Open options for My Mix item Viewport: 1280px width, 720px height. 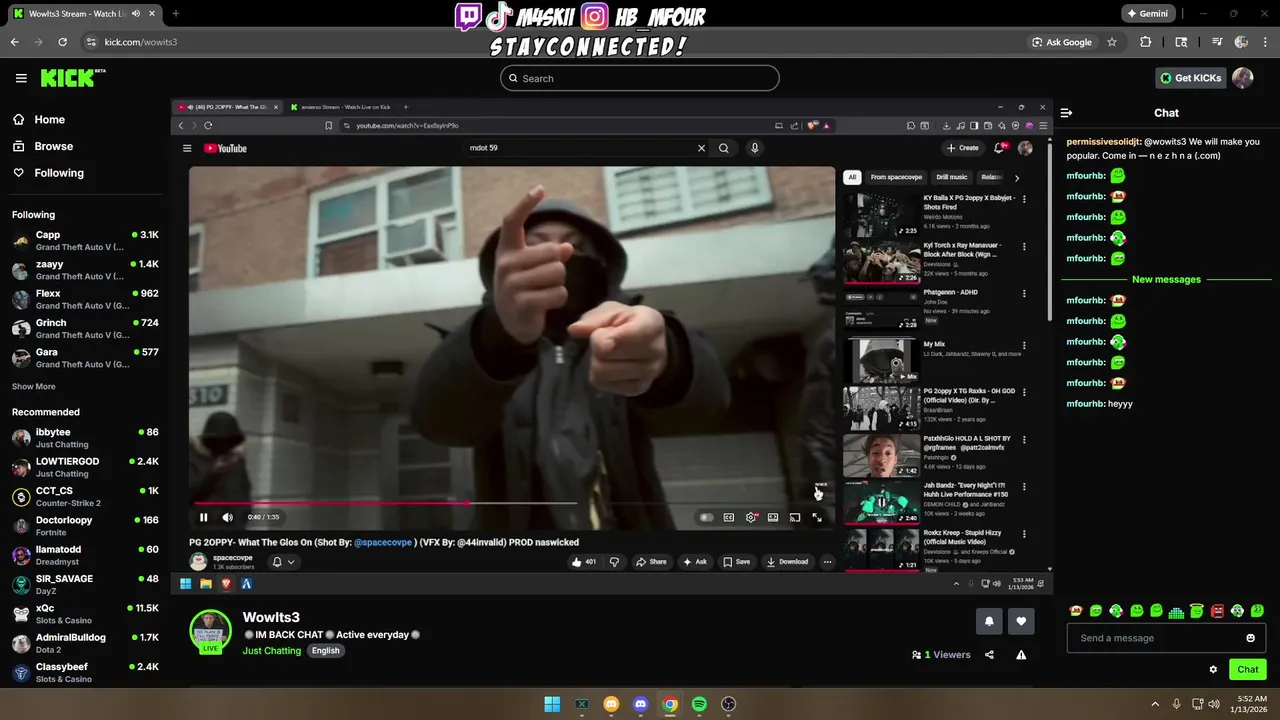1024,346
